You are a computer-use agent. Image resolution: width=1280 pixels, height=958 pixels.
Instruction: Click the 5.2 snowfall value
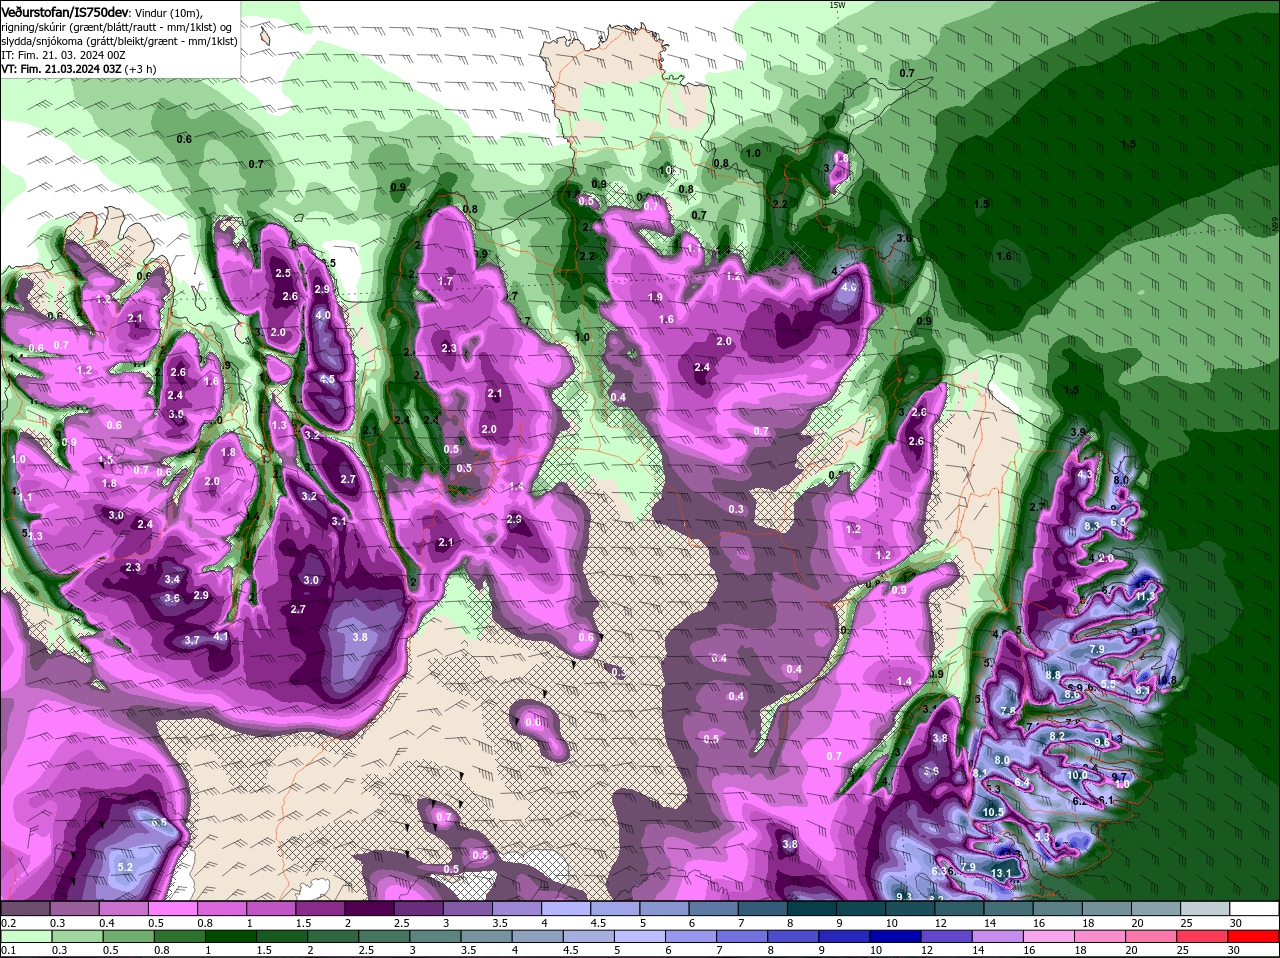[x=125, y=866]
